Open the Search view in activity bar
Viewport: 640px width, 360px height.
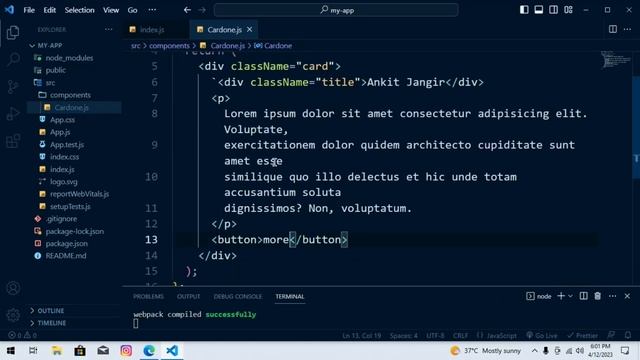point(13,60)
